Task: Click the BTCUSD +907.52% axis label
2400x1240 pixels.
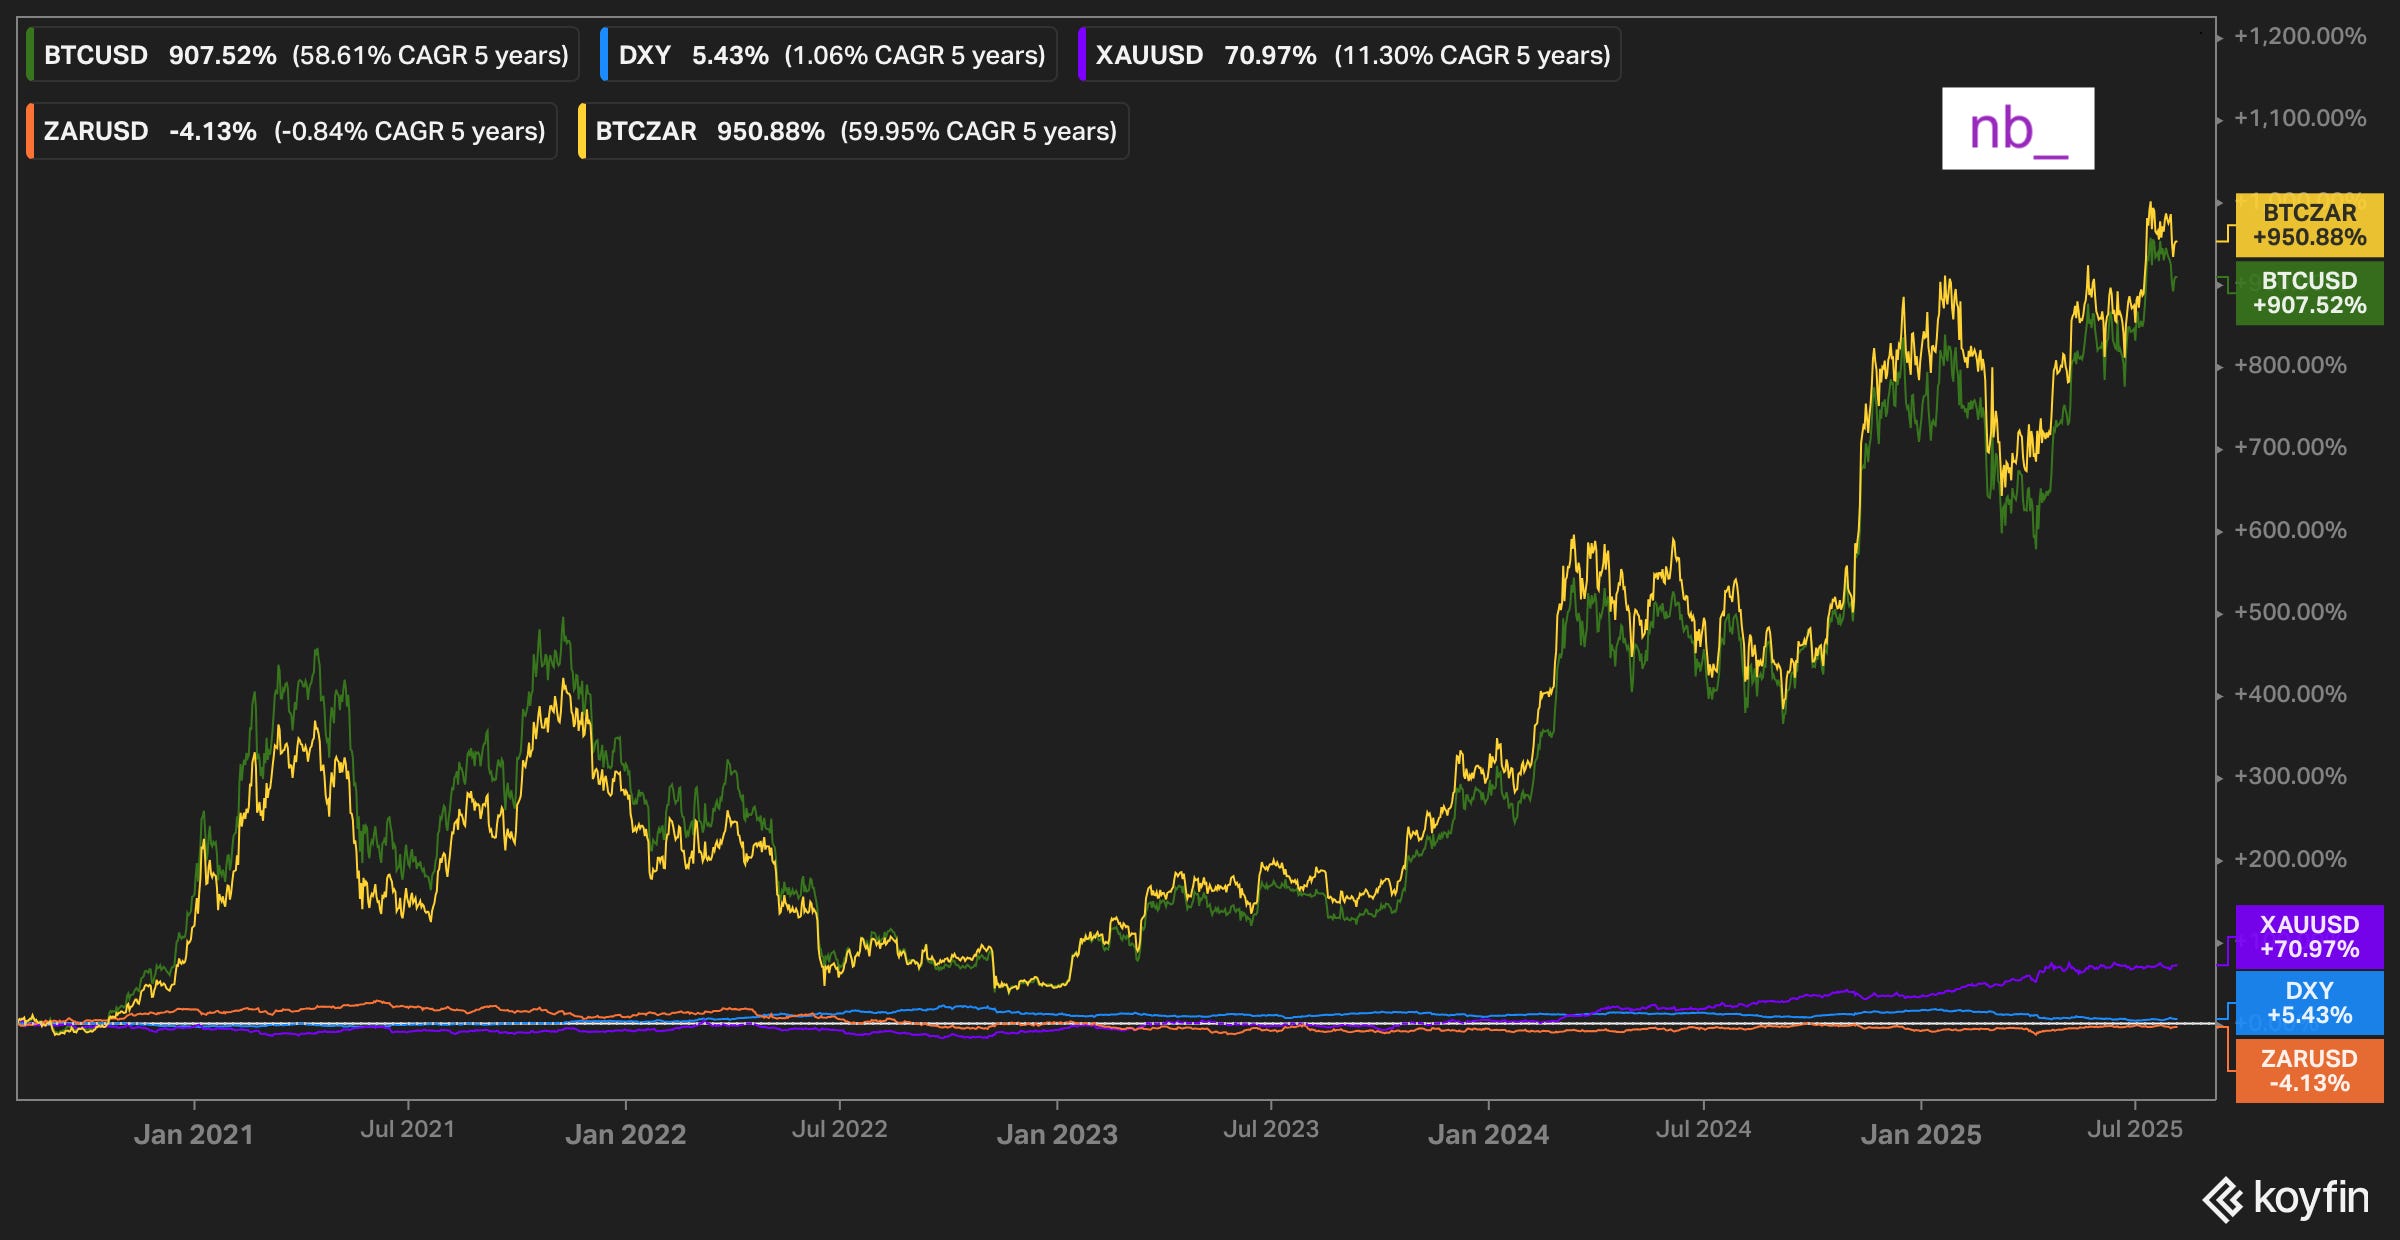Action: pos(2309,293)
